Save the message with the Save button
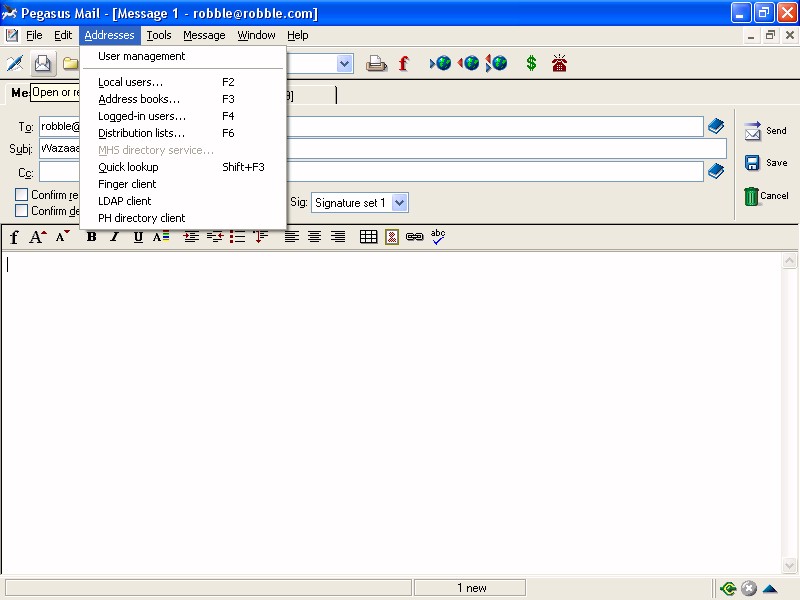Image resolution: width=800 pixels, height=600 pixels. pos(765,163)
